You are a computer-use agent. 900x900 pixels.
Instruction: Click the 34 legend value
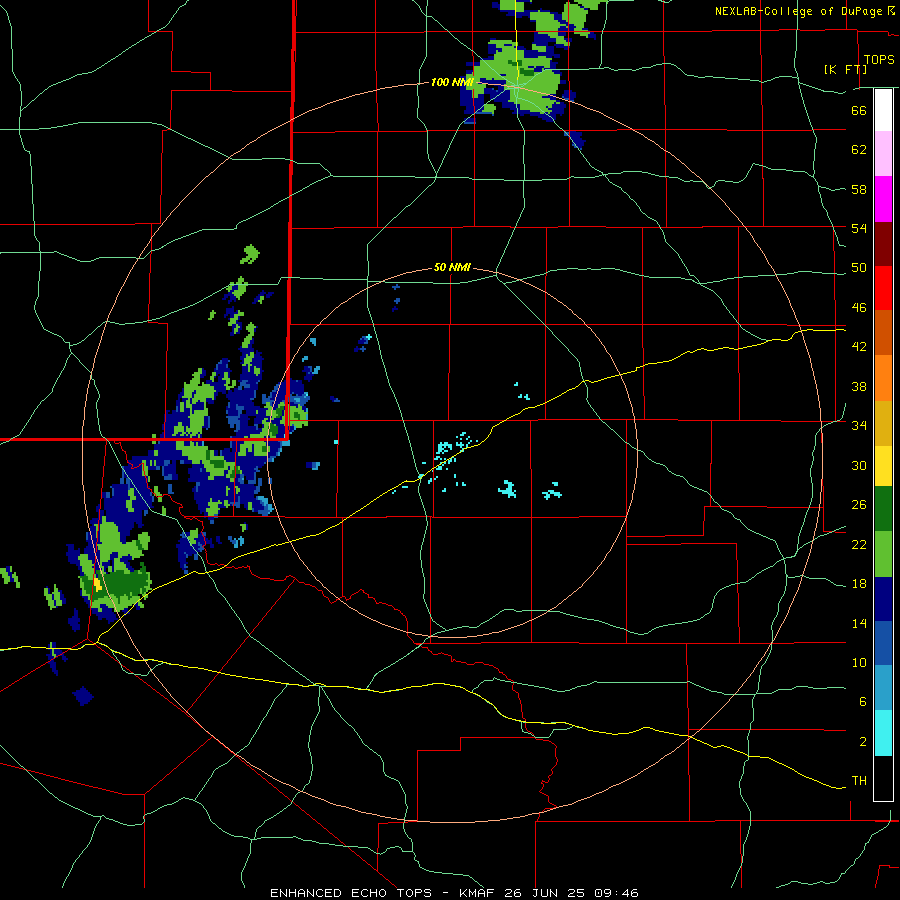point(859,426)
